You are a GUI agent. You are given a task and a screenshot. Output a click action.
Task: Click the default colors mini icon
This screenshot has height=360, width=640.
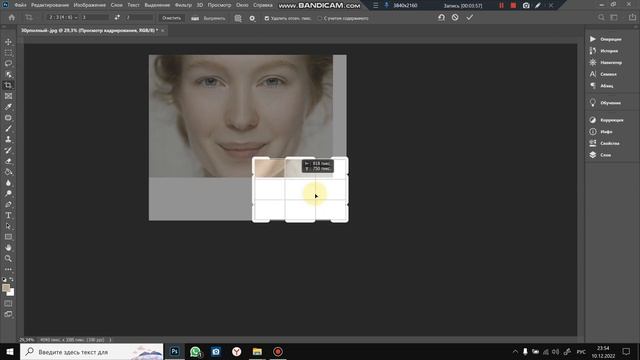[4, 280]
